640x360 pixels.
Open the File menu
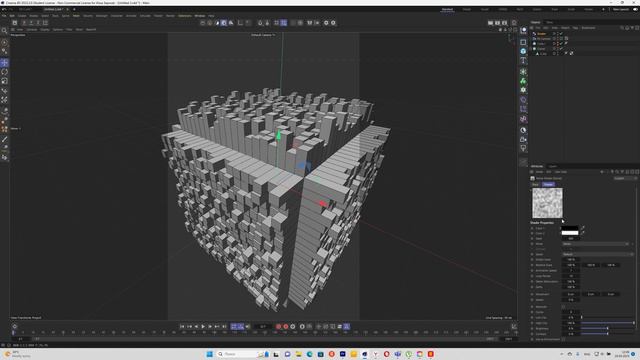coord(4,16)
